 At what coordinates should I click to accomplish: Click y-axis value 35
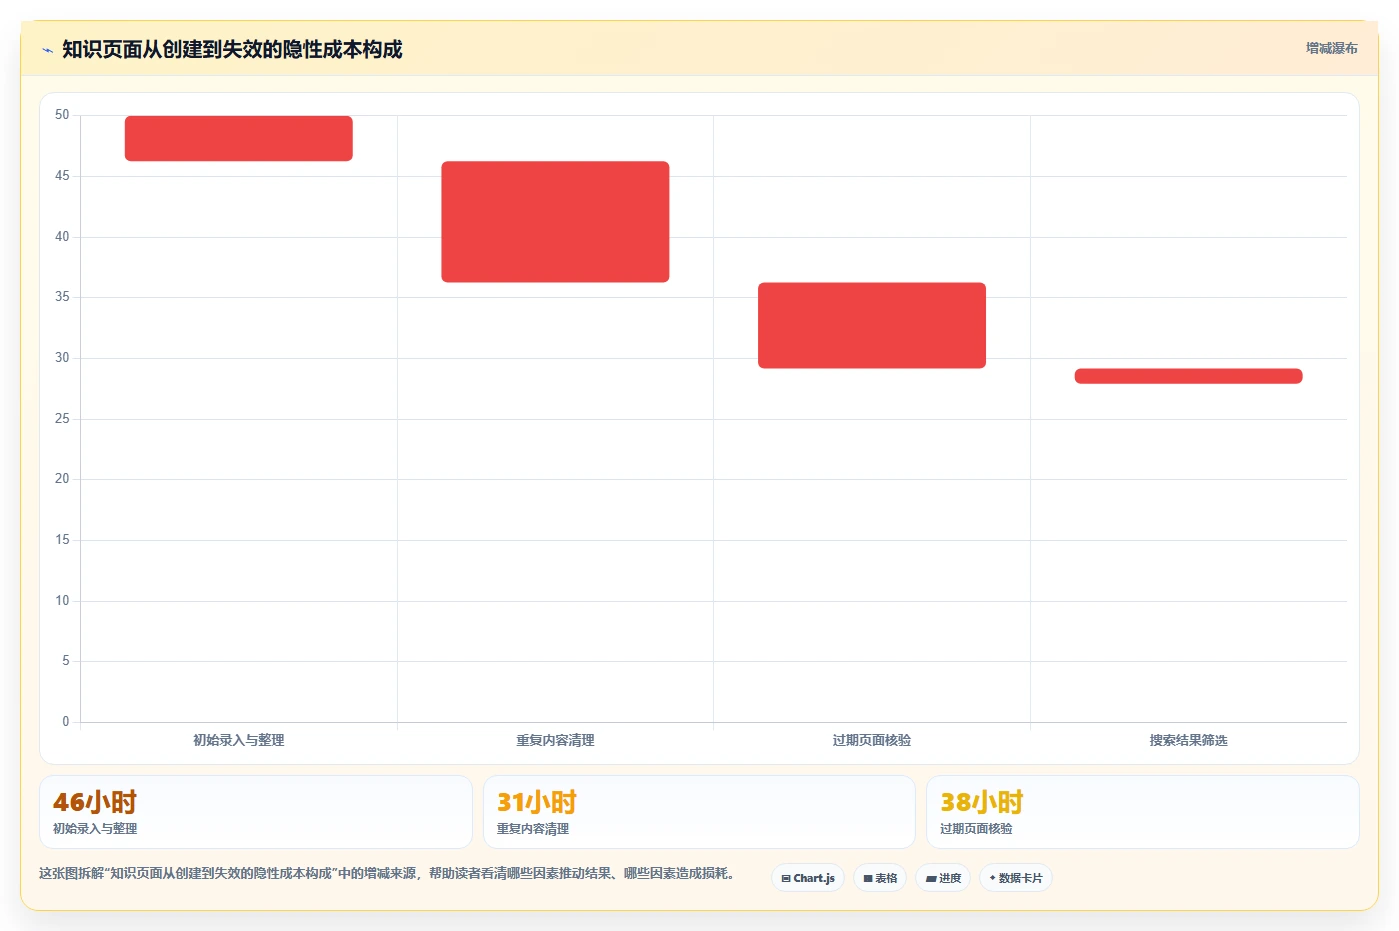click(62, 297)
